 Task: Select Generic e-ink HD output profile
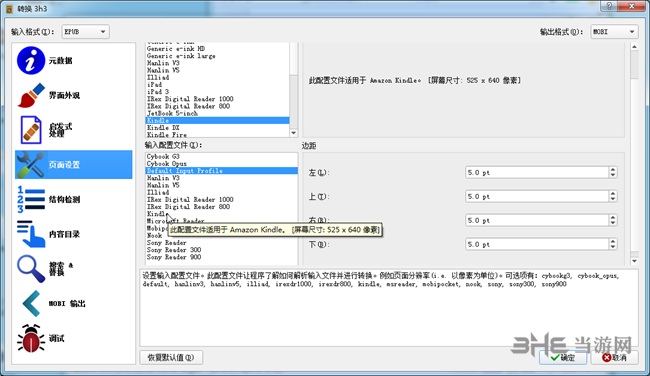[217, 49]
